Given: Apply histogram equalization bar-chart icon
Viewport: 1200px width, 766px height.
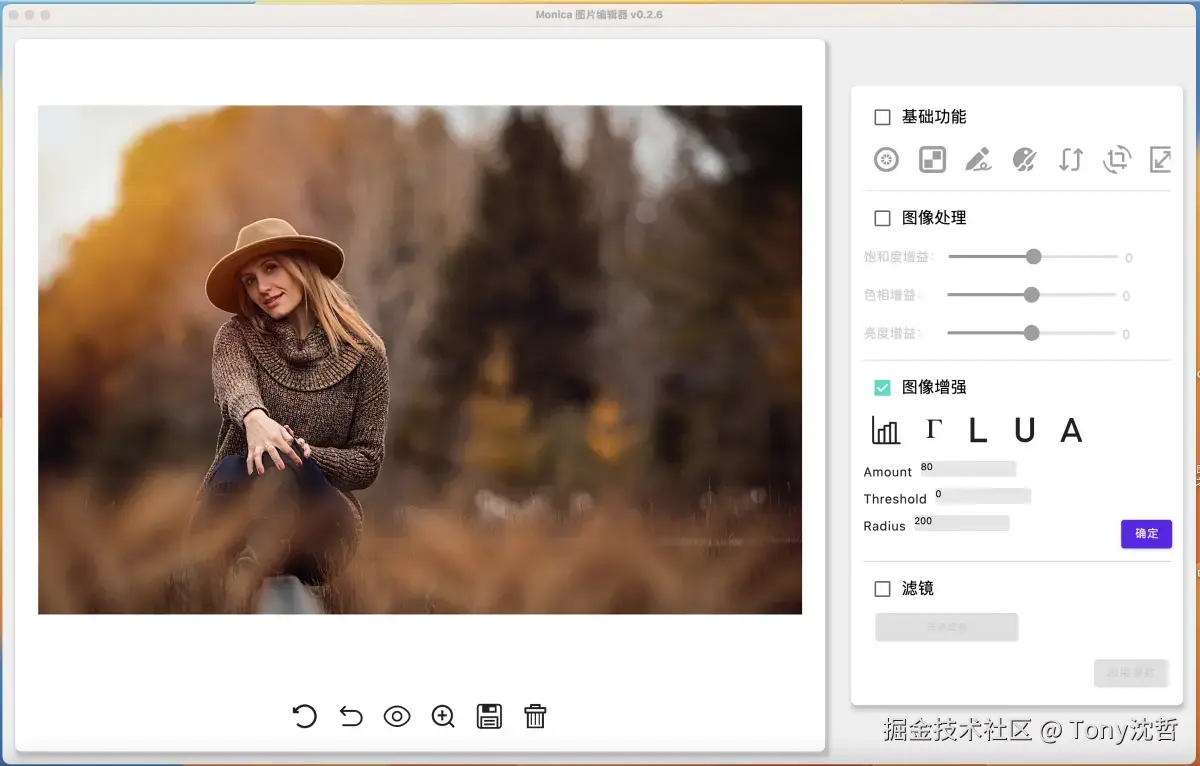Looking at the screenshot, I should pos(886,430).
